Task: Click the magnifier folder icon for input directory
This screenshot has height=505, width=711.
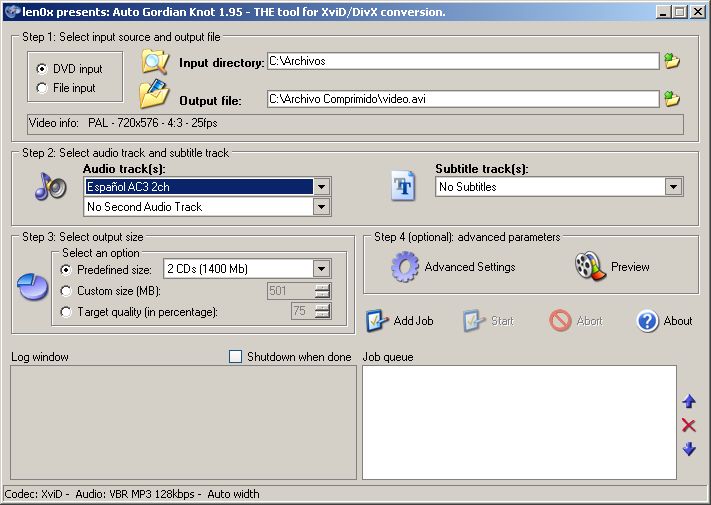Action: pyautogui.click(x=155, y=62)
